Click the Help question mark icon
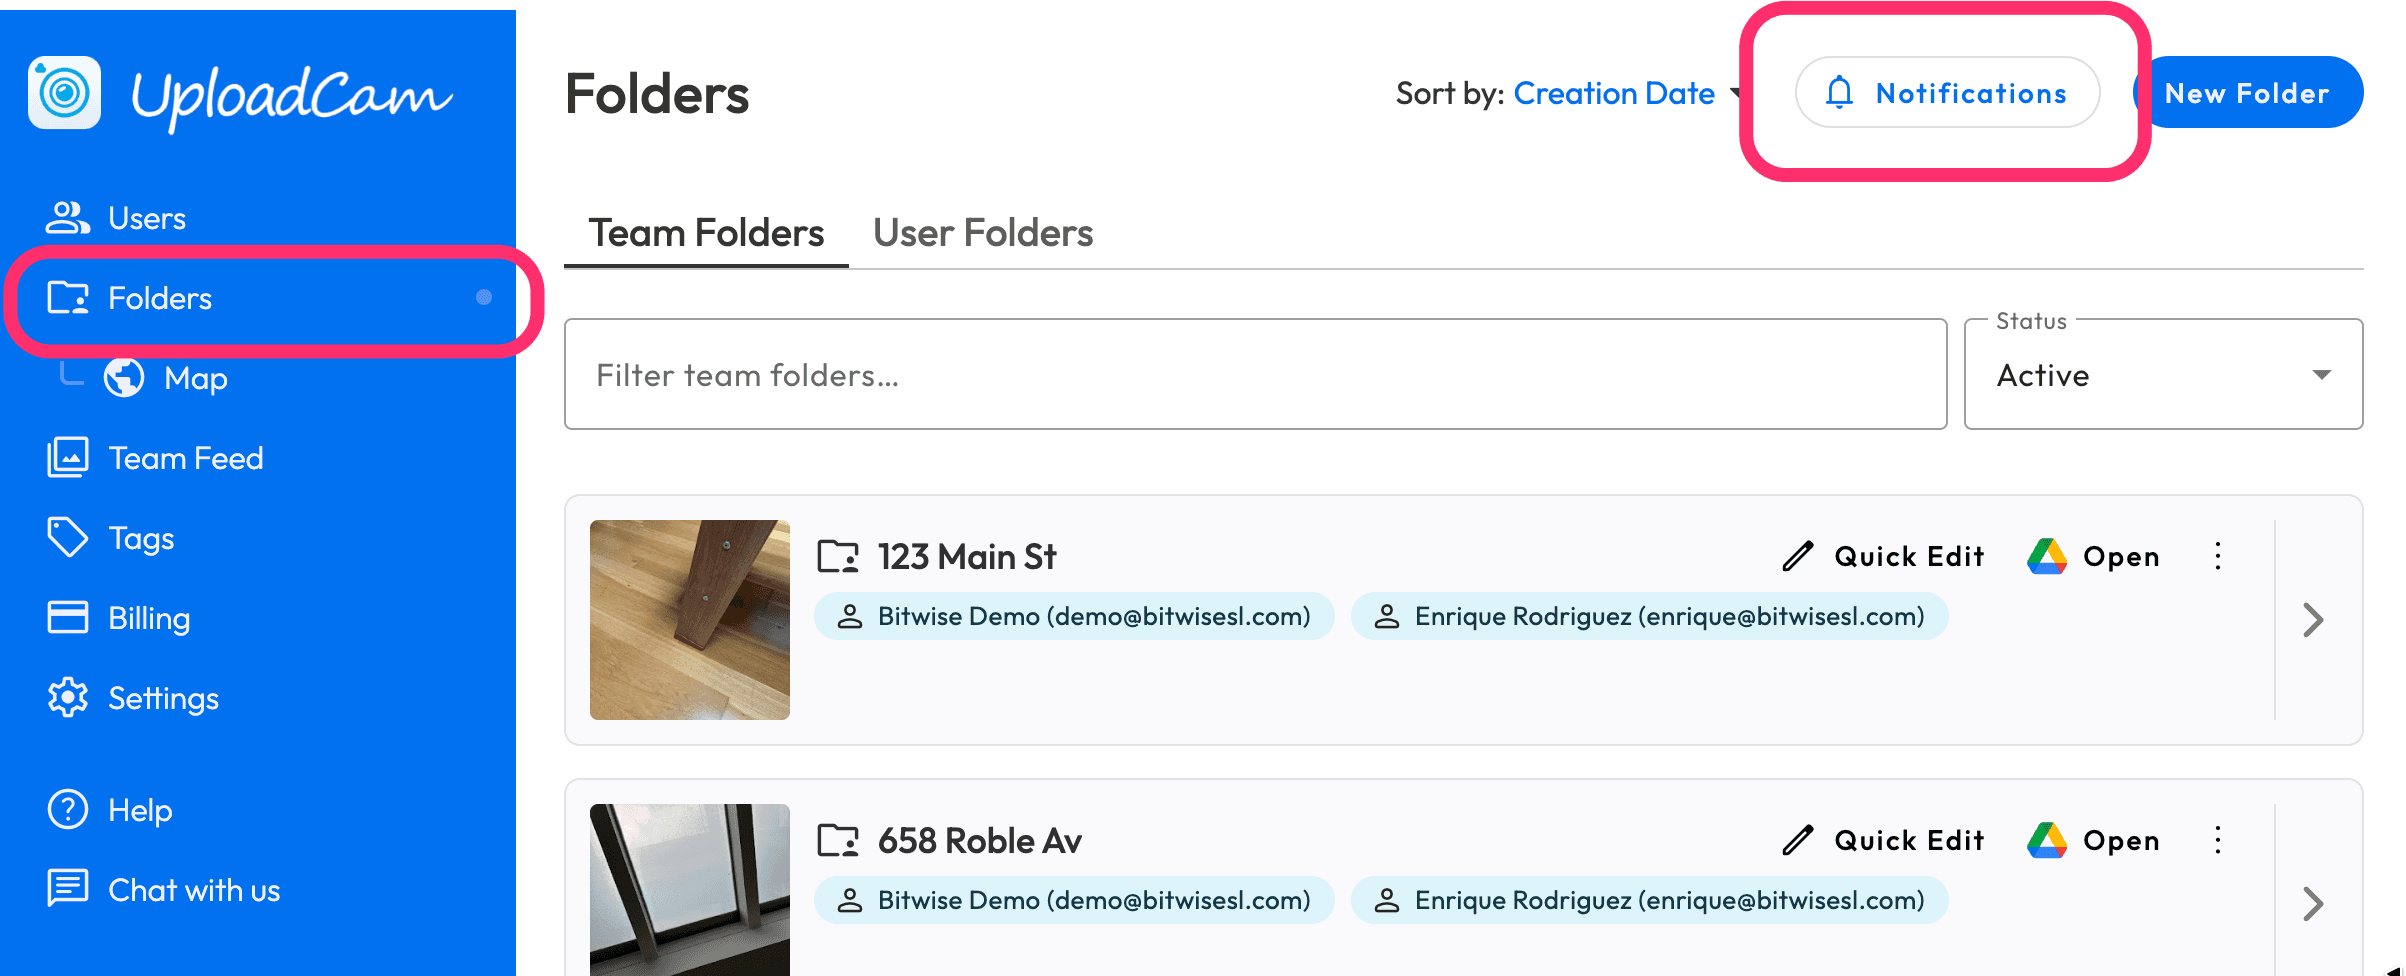Viewport: 2406px width, 976px height. [x=68, y=810]
